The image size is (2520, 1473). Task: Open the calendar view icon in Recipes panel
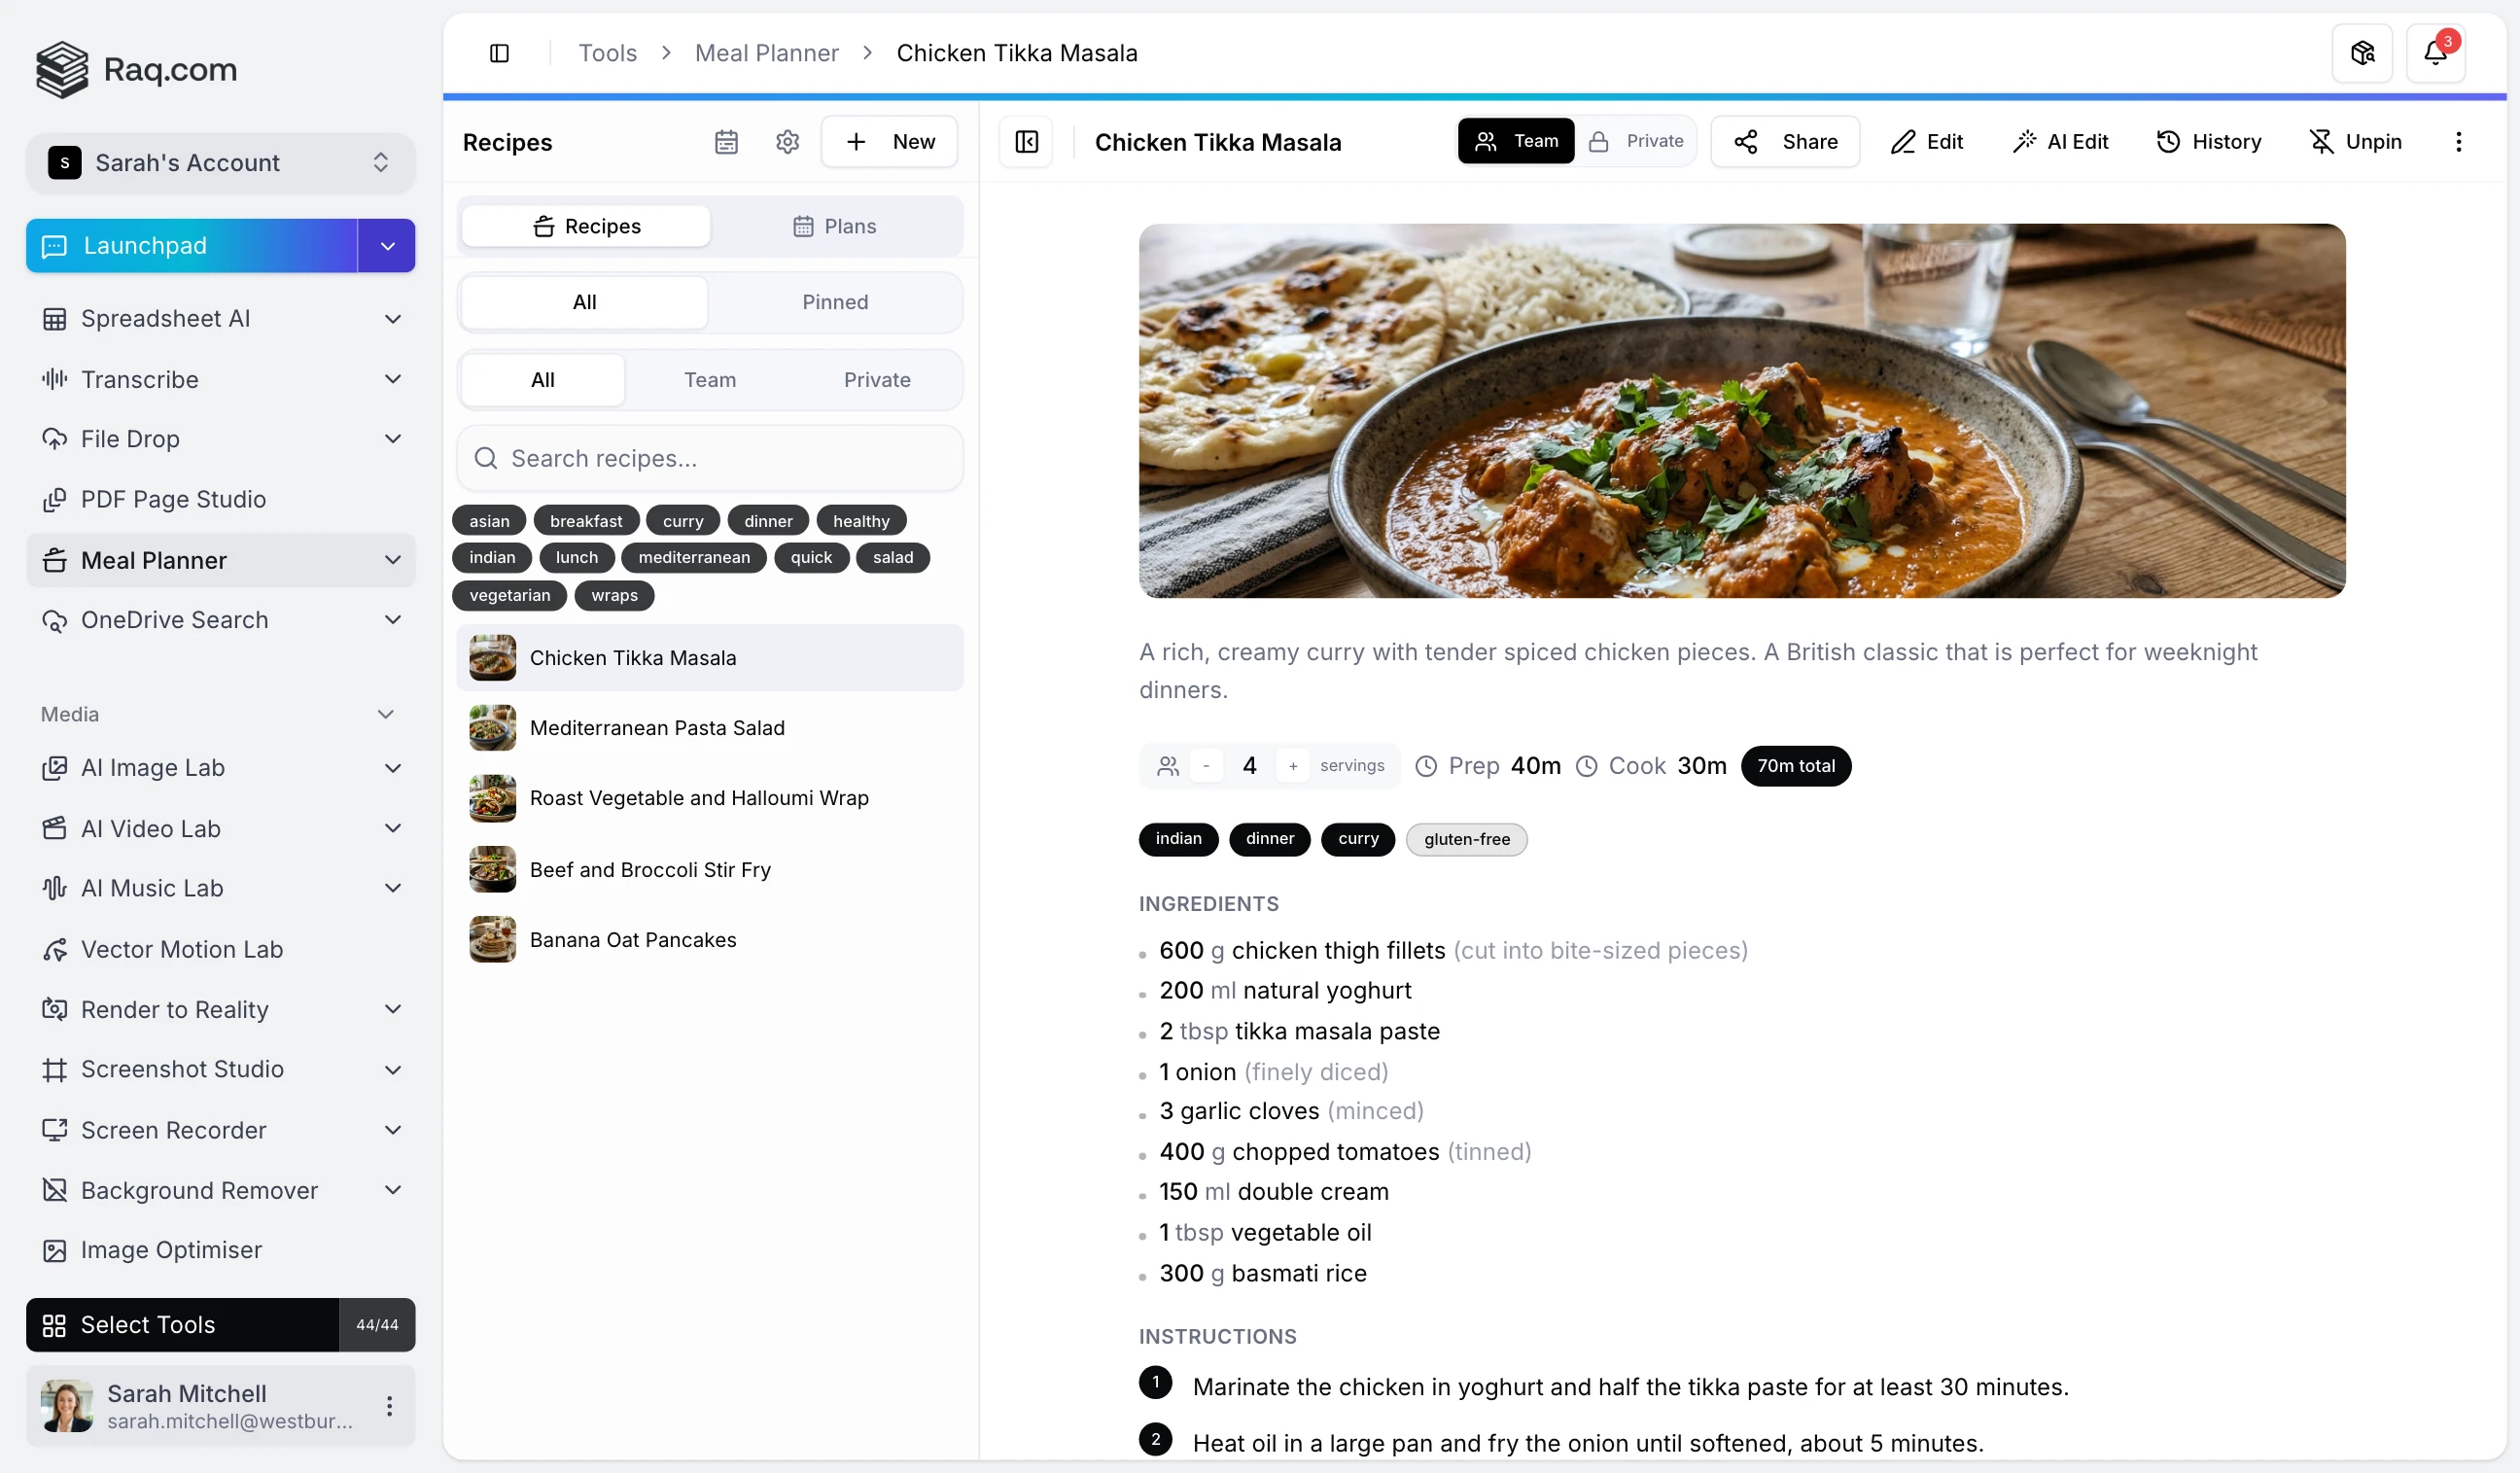tap(727, 142)
